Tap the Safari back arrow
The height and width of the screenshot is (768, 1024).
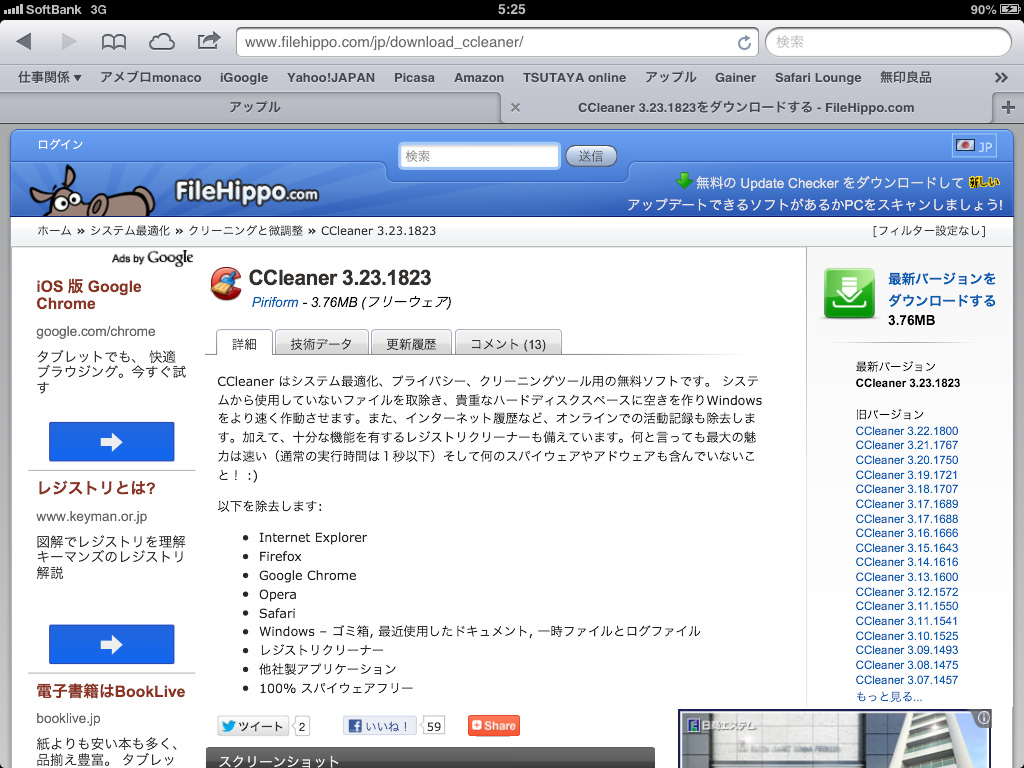coord(24,42)
